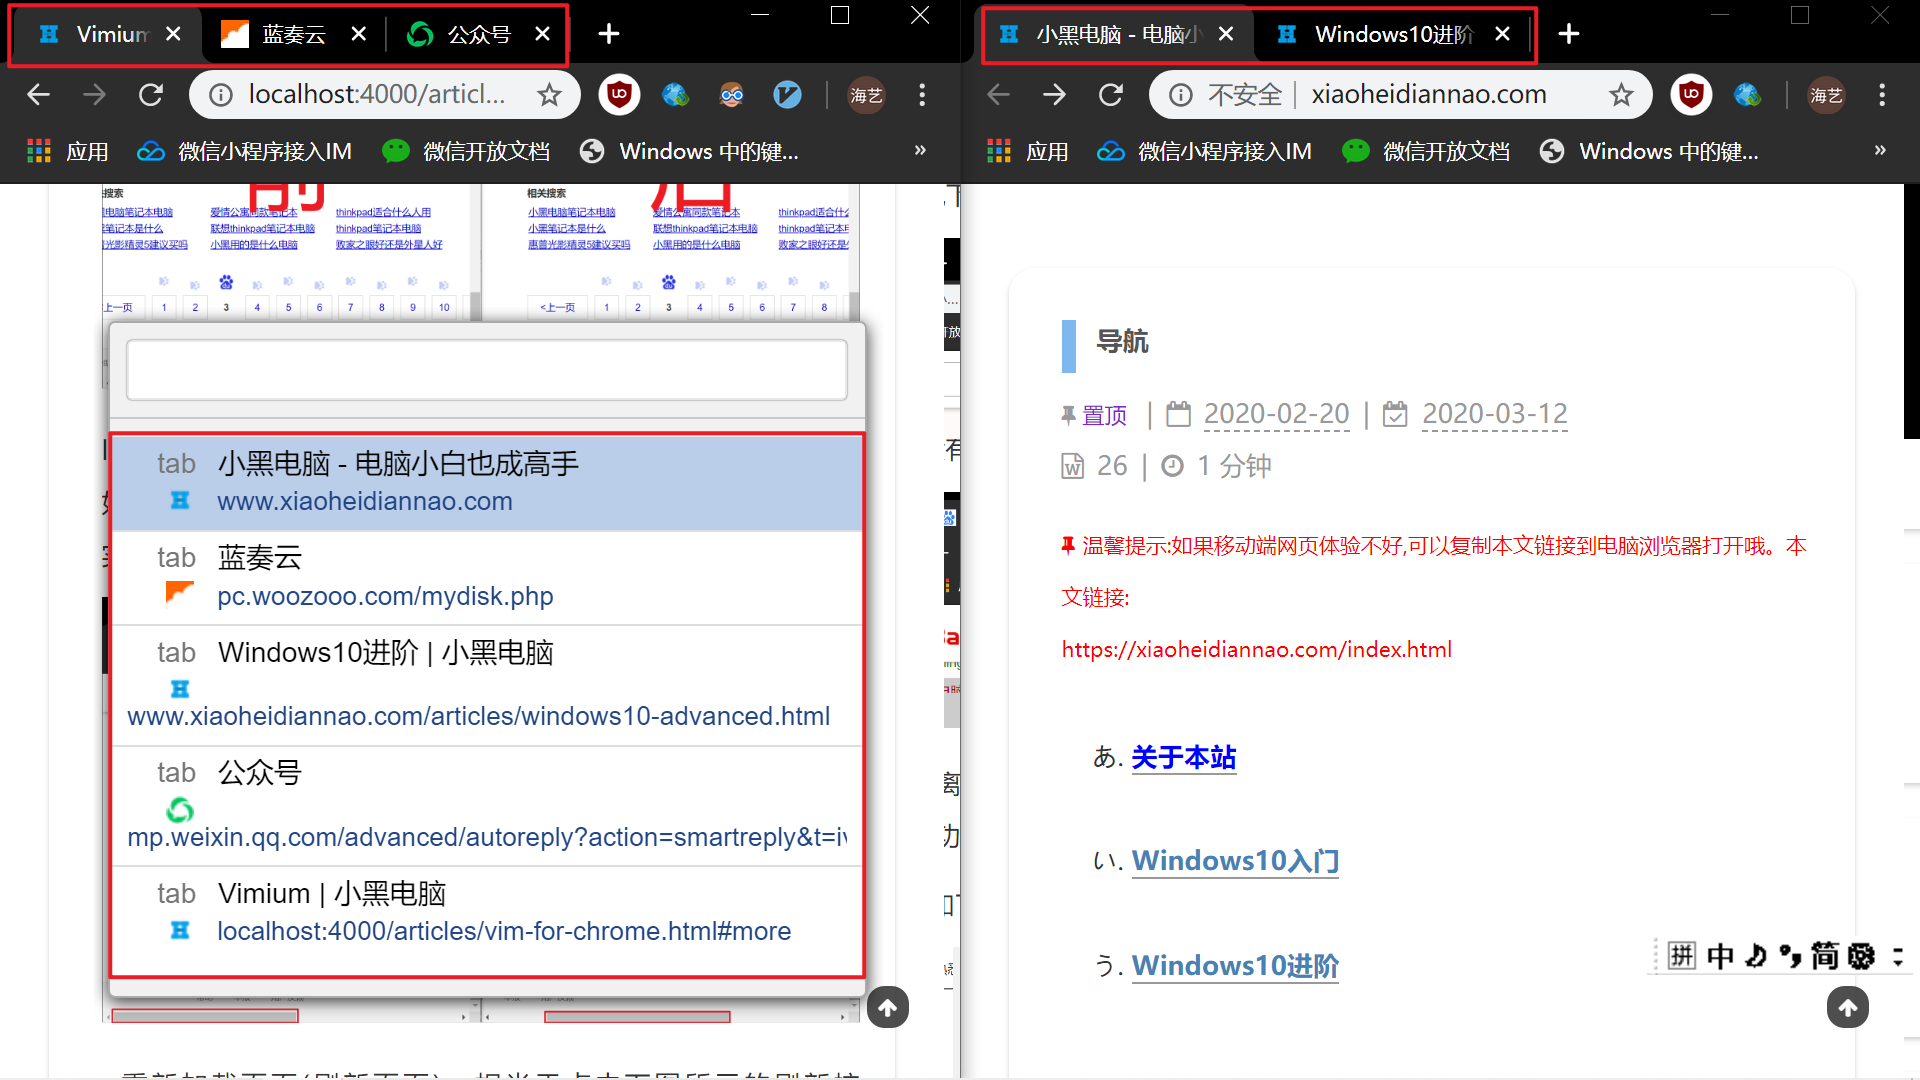Reload the xiaoheidiannao.com page
The image size is (1920, 1080).
[x=1111, y=95]
